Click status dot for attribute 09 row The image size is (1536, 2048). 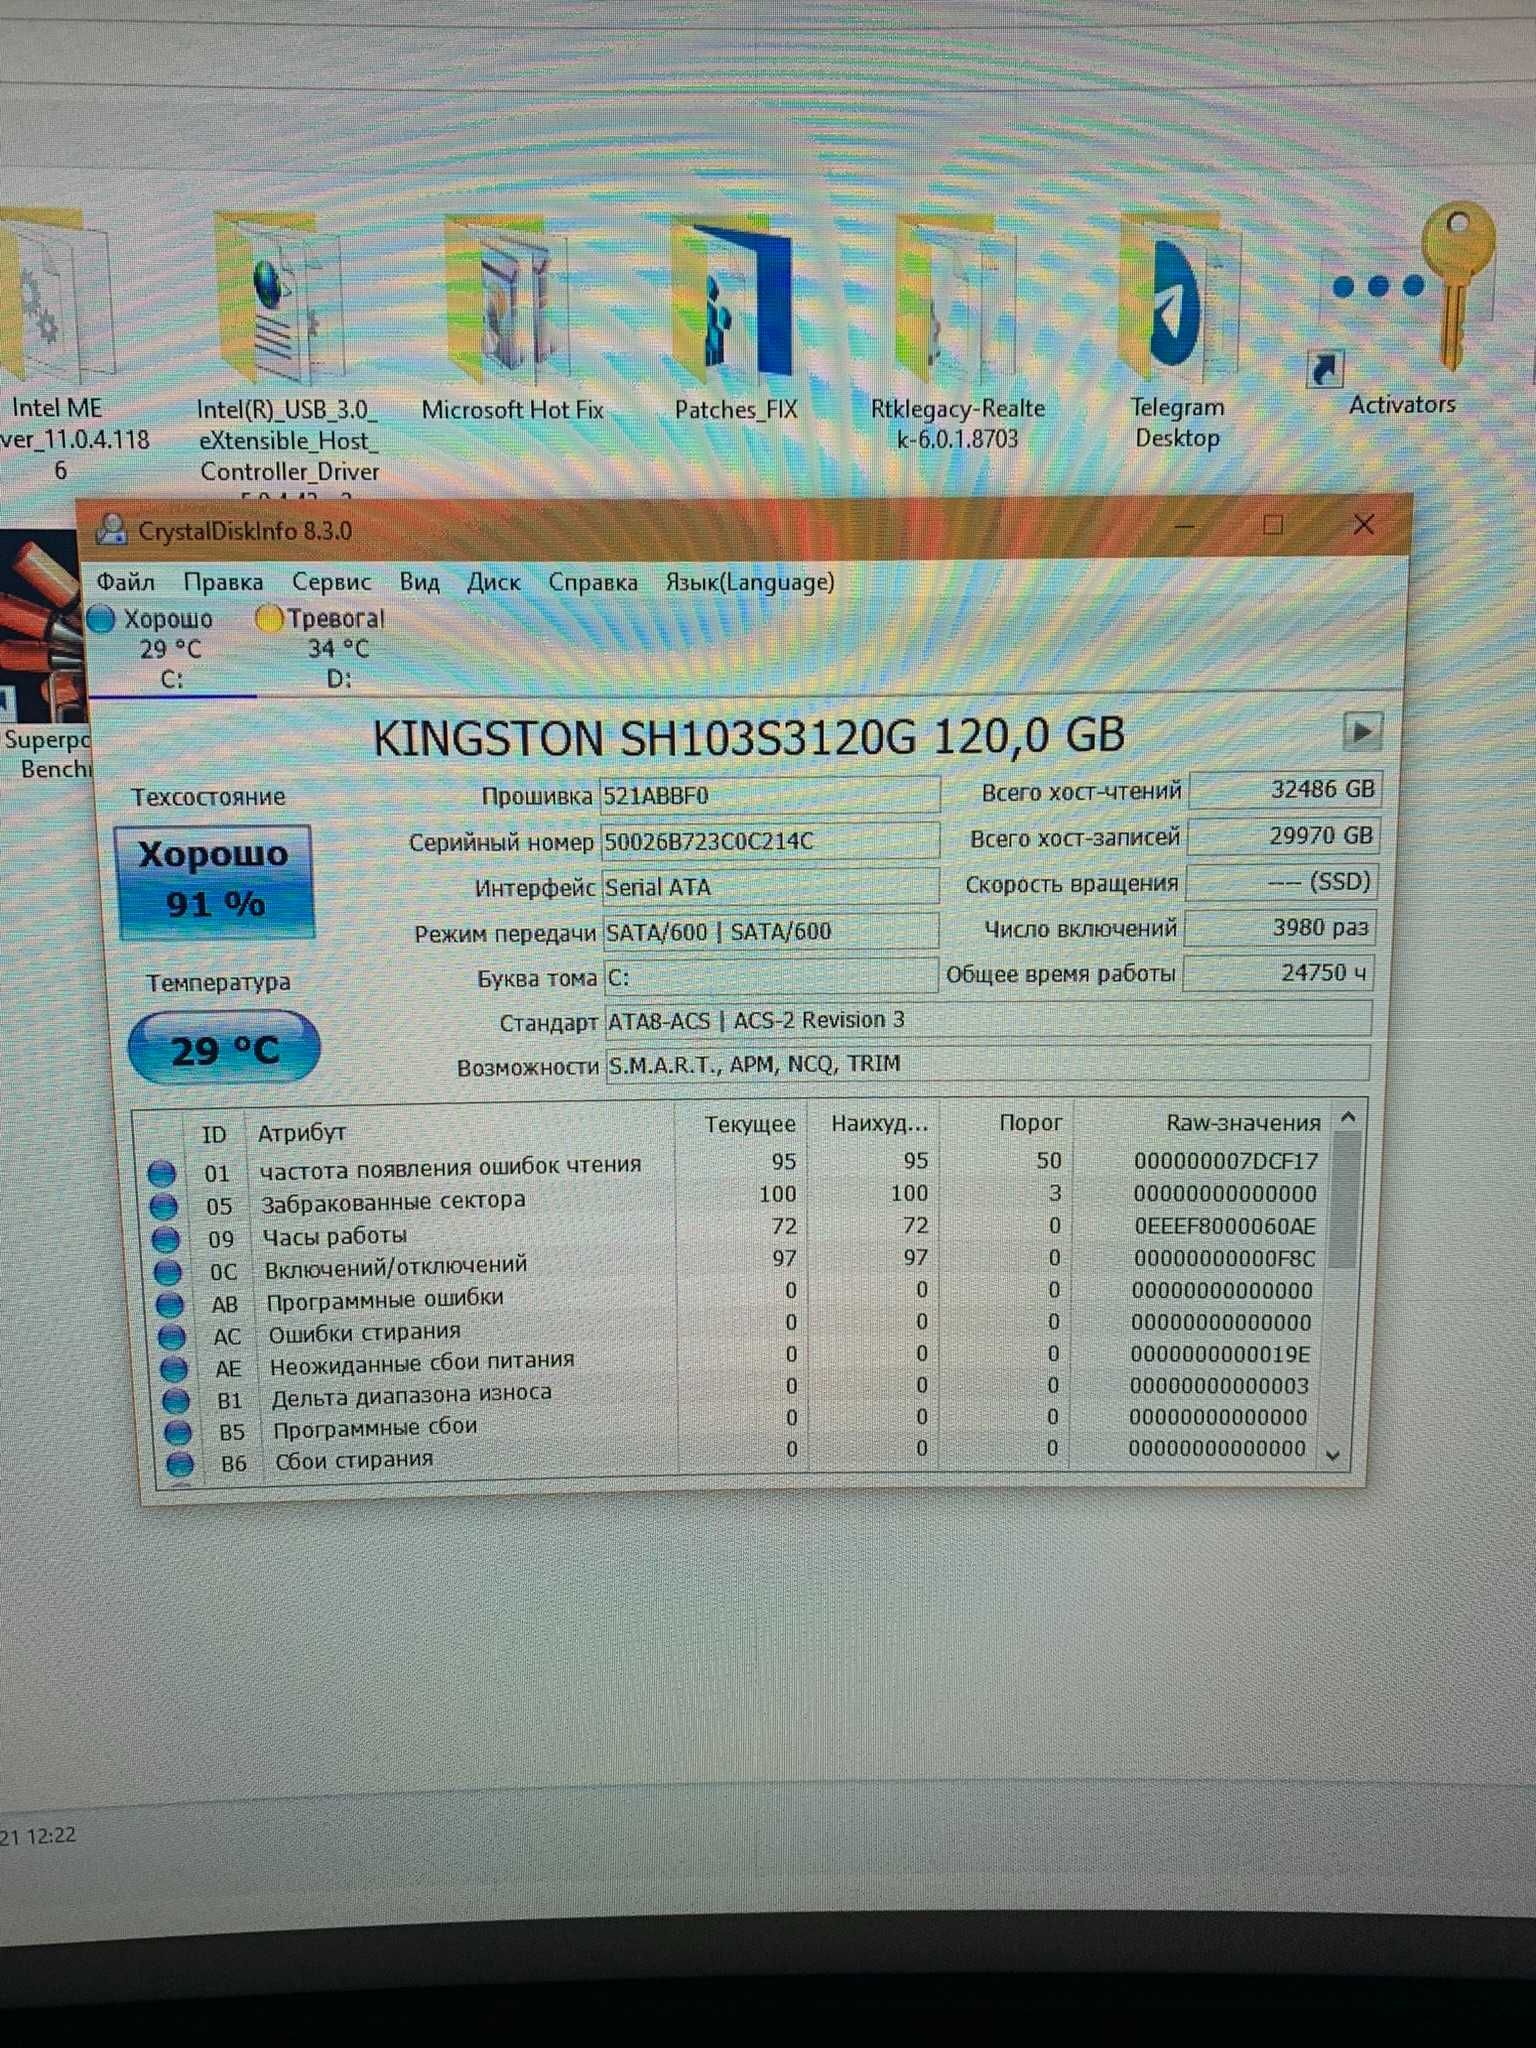tap(166, 1240)
